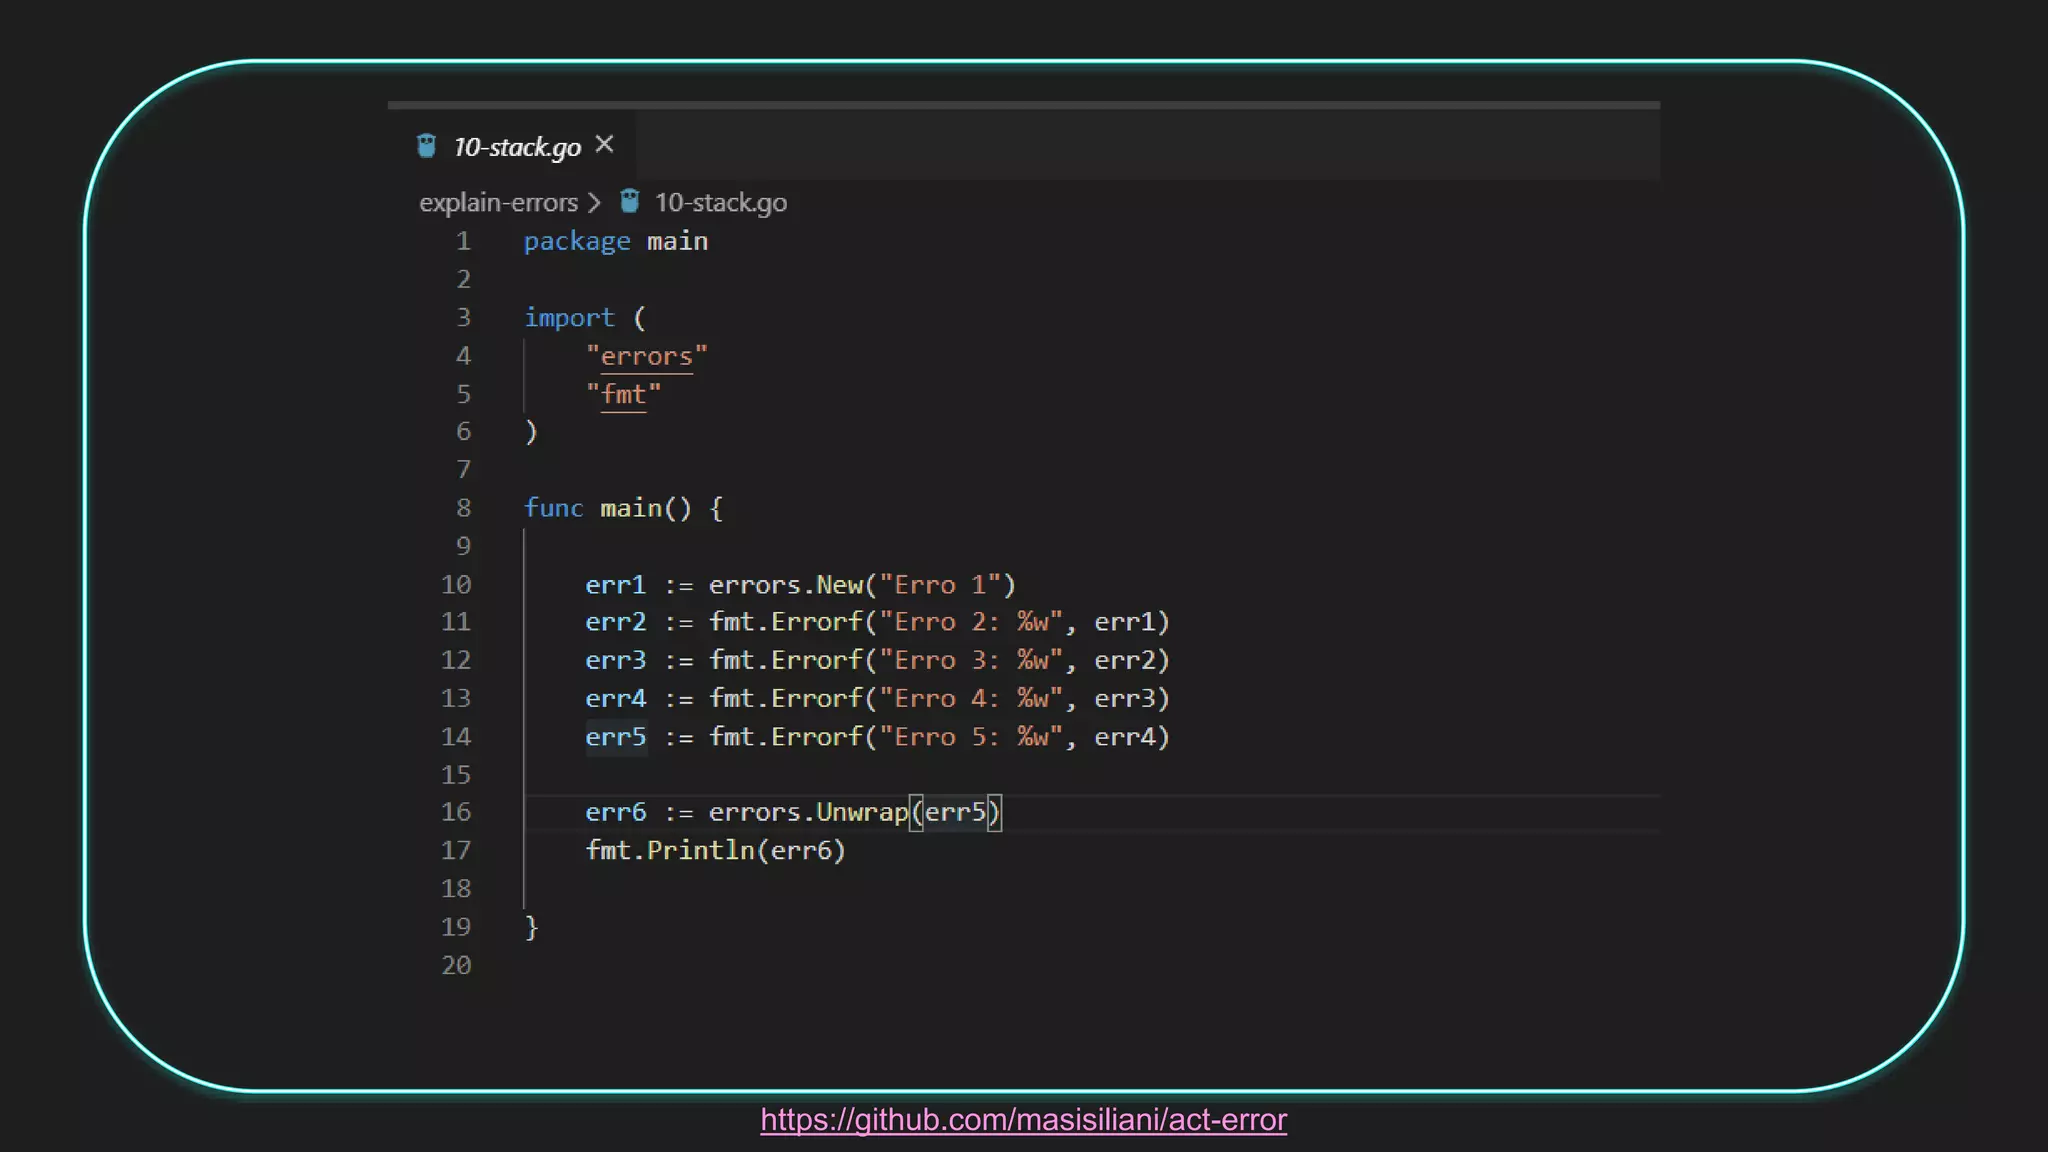The height and width of the screenshot is (1152, 2048).
Task: Click variable err3 declaration on line 12
Action: [616, 660]
